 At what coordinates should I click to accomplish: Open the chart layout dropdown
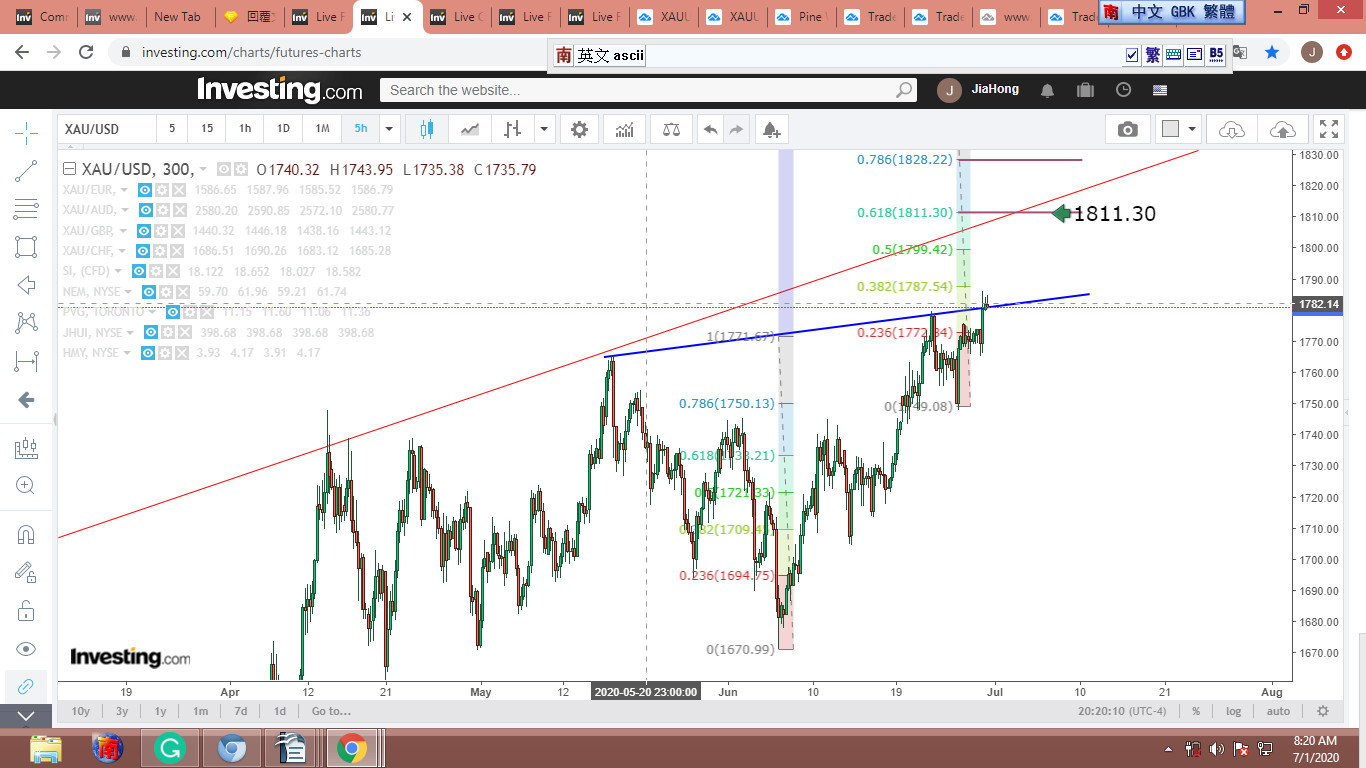(1192, 129)
